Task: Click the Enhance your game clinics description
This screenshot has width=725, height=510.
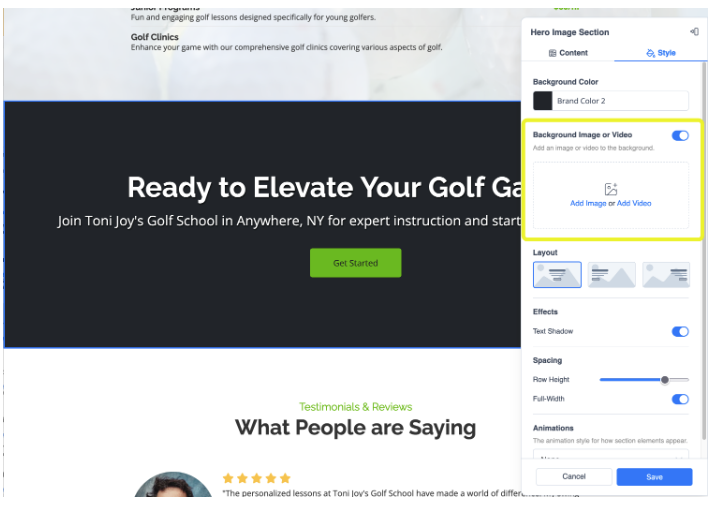Action: pos(286,47)
